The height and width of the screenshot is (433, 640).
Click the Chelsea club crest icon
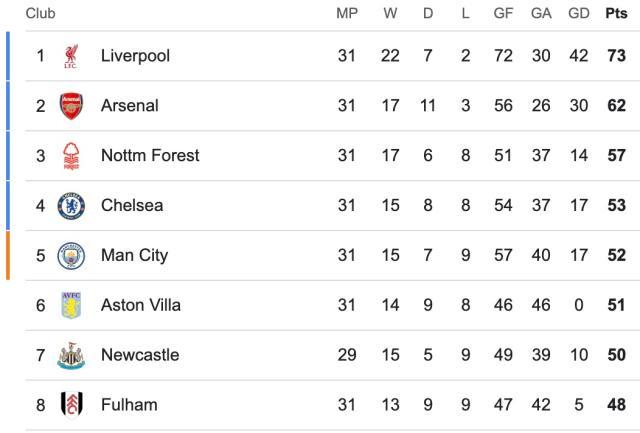(x=71, y=206)
